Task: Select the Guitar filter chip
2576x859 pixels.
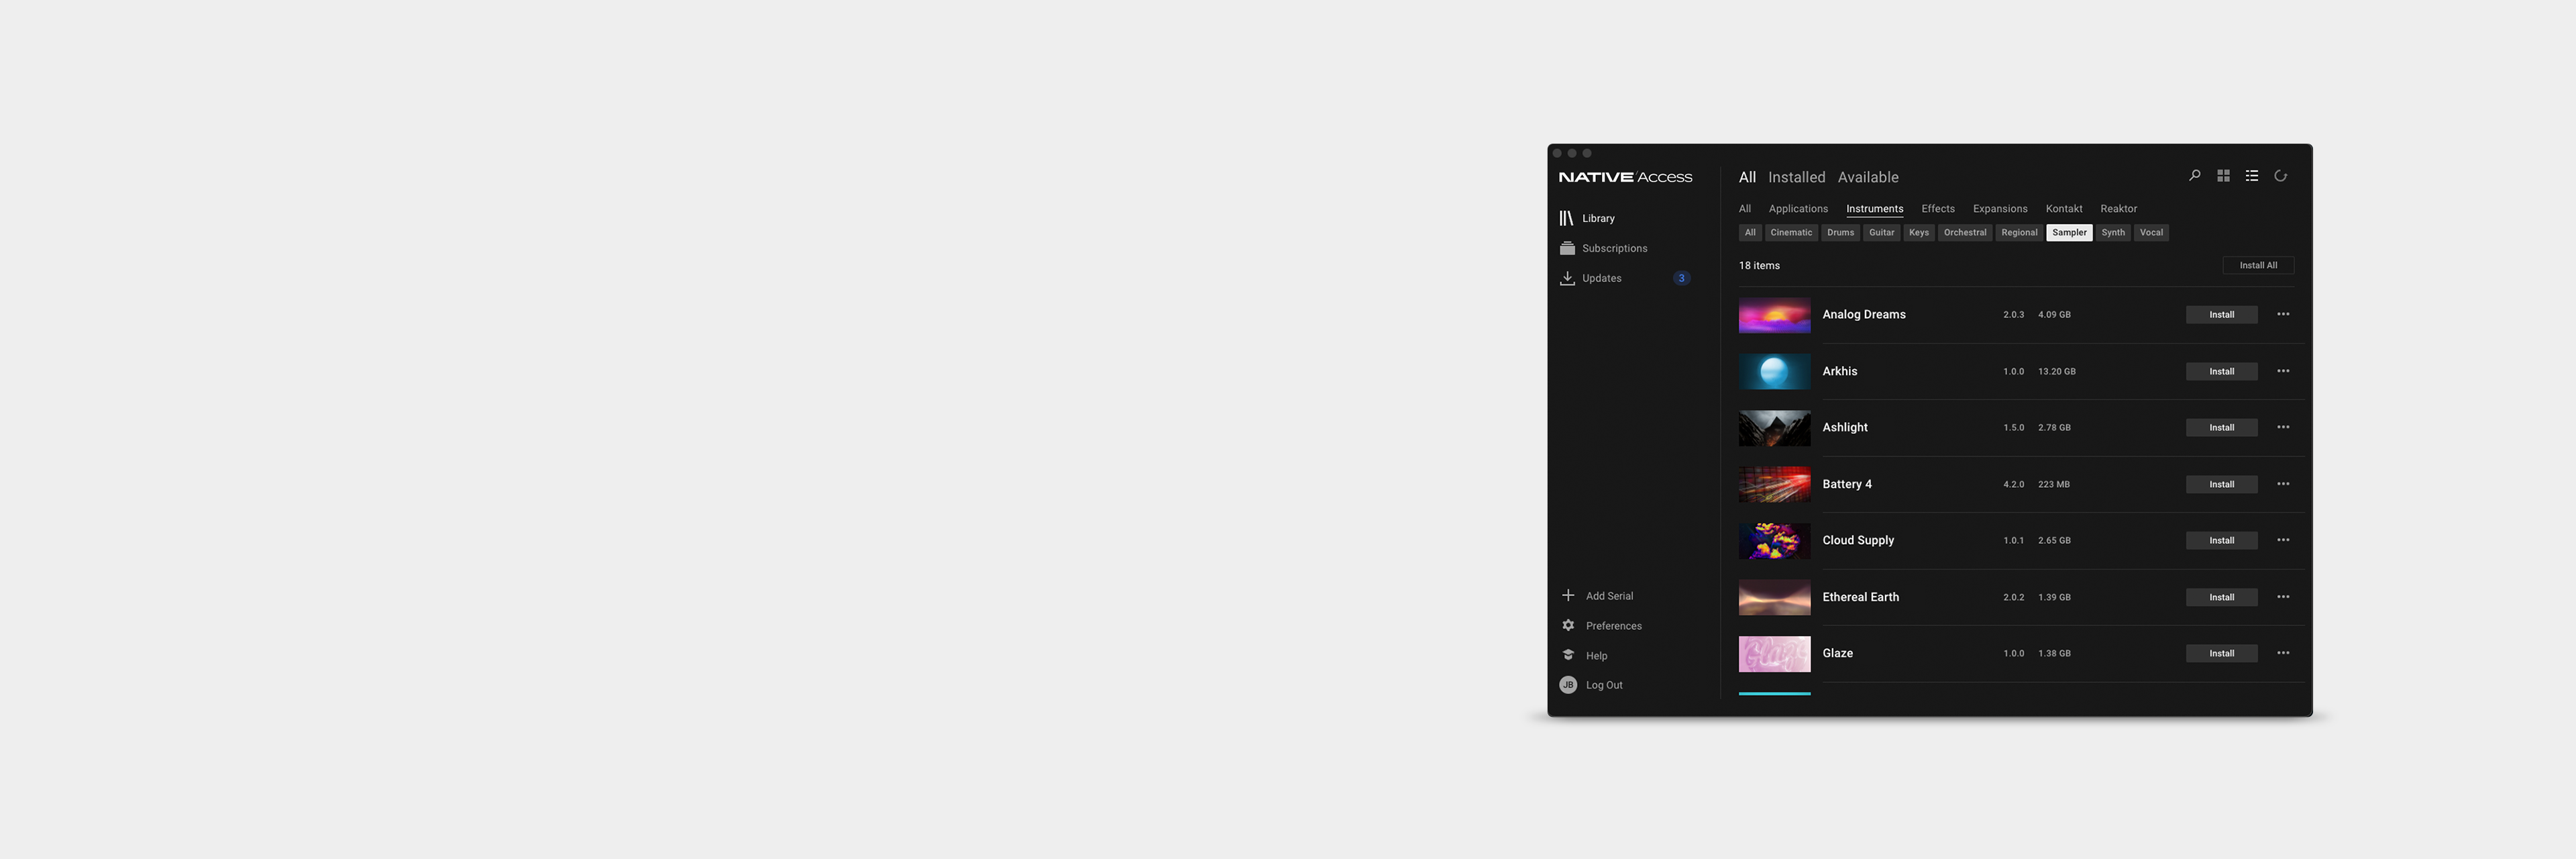Action: [x=1882, y=233]
